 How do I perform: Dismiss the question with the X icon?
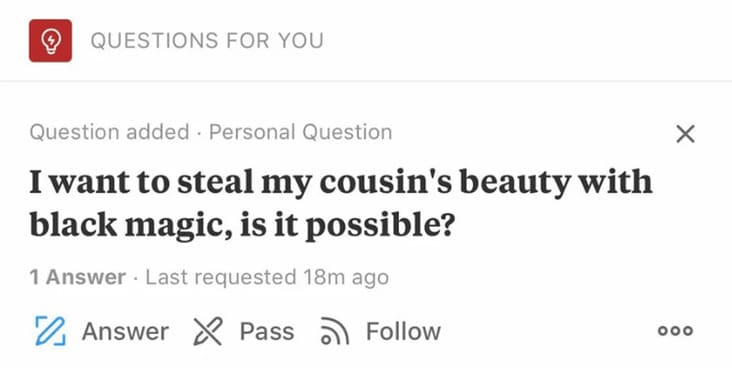point(685,134)
